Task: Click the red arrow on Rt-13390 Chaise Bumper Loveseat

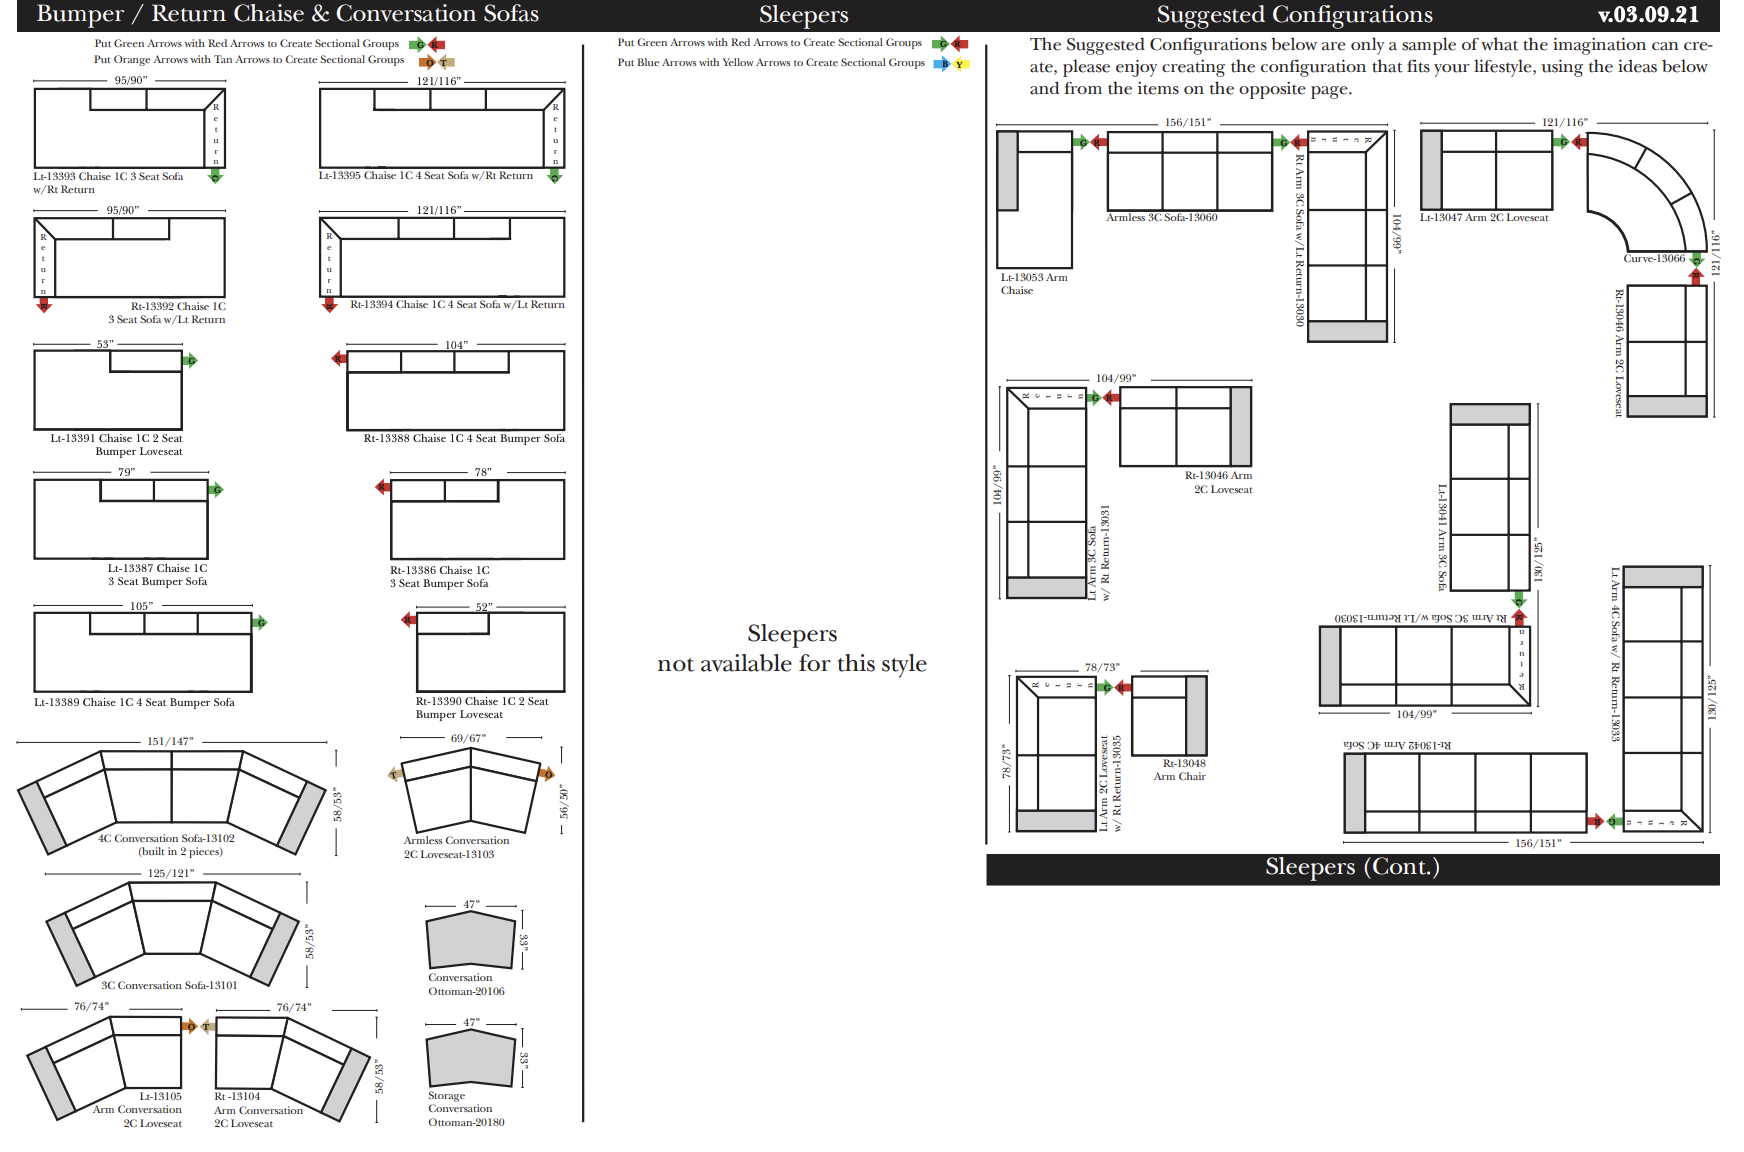Action: click(408, 620)
